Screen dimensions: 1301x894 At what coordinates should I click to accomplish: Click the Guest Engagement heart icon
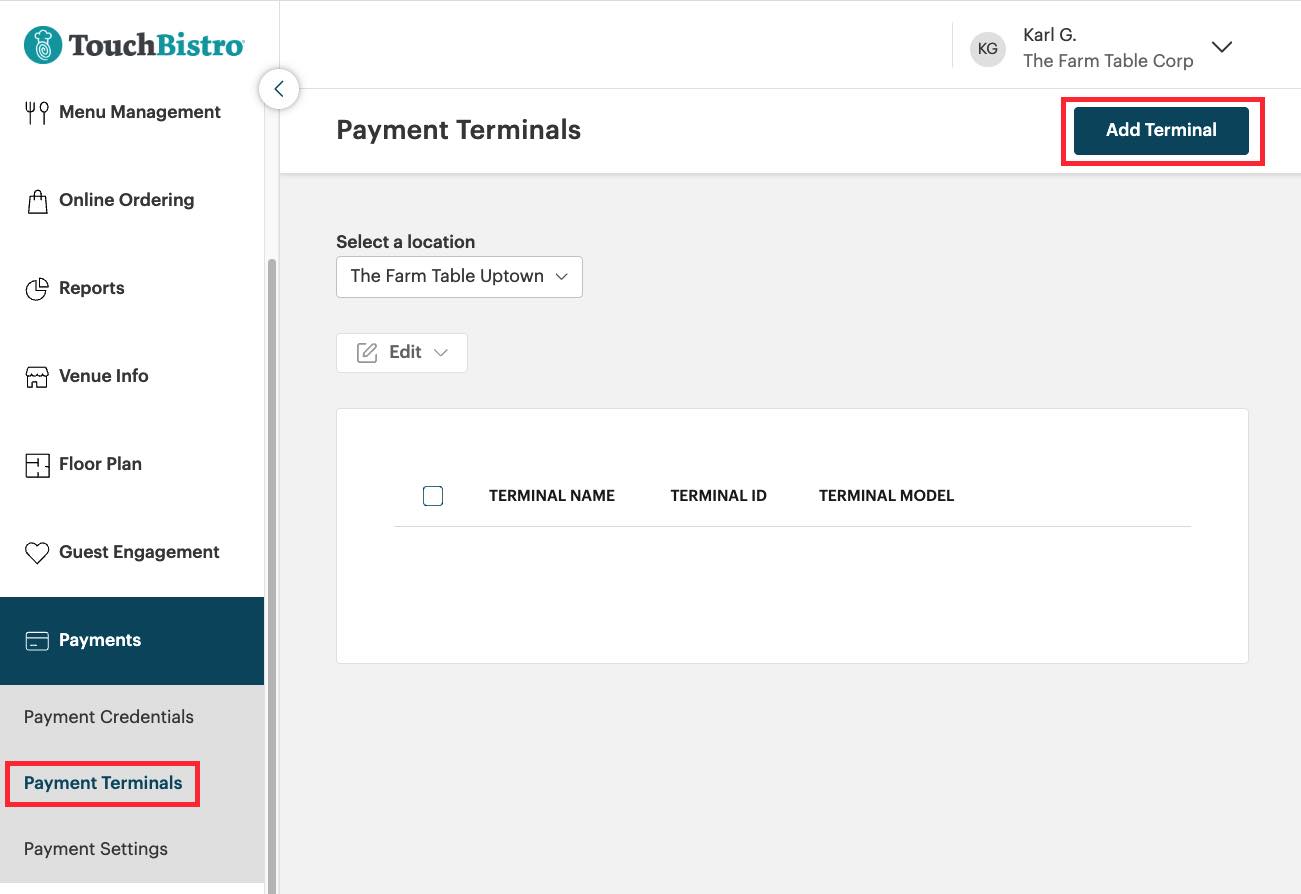pyautogui.click(x=37, y=553)
